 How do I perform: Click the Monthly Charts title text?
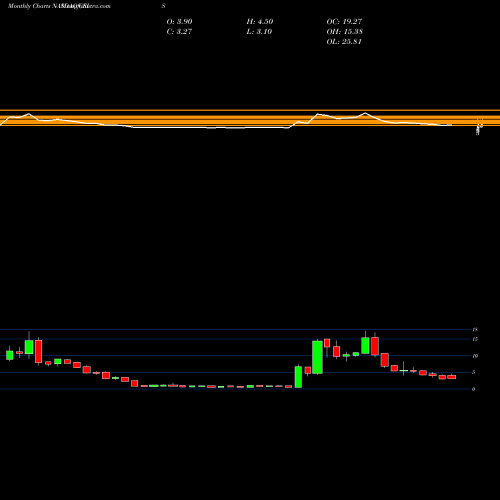(28, 6)
